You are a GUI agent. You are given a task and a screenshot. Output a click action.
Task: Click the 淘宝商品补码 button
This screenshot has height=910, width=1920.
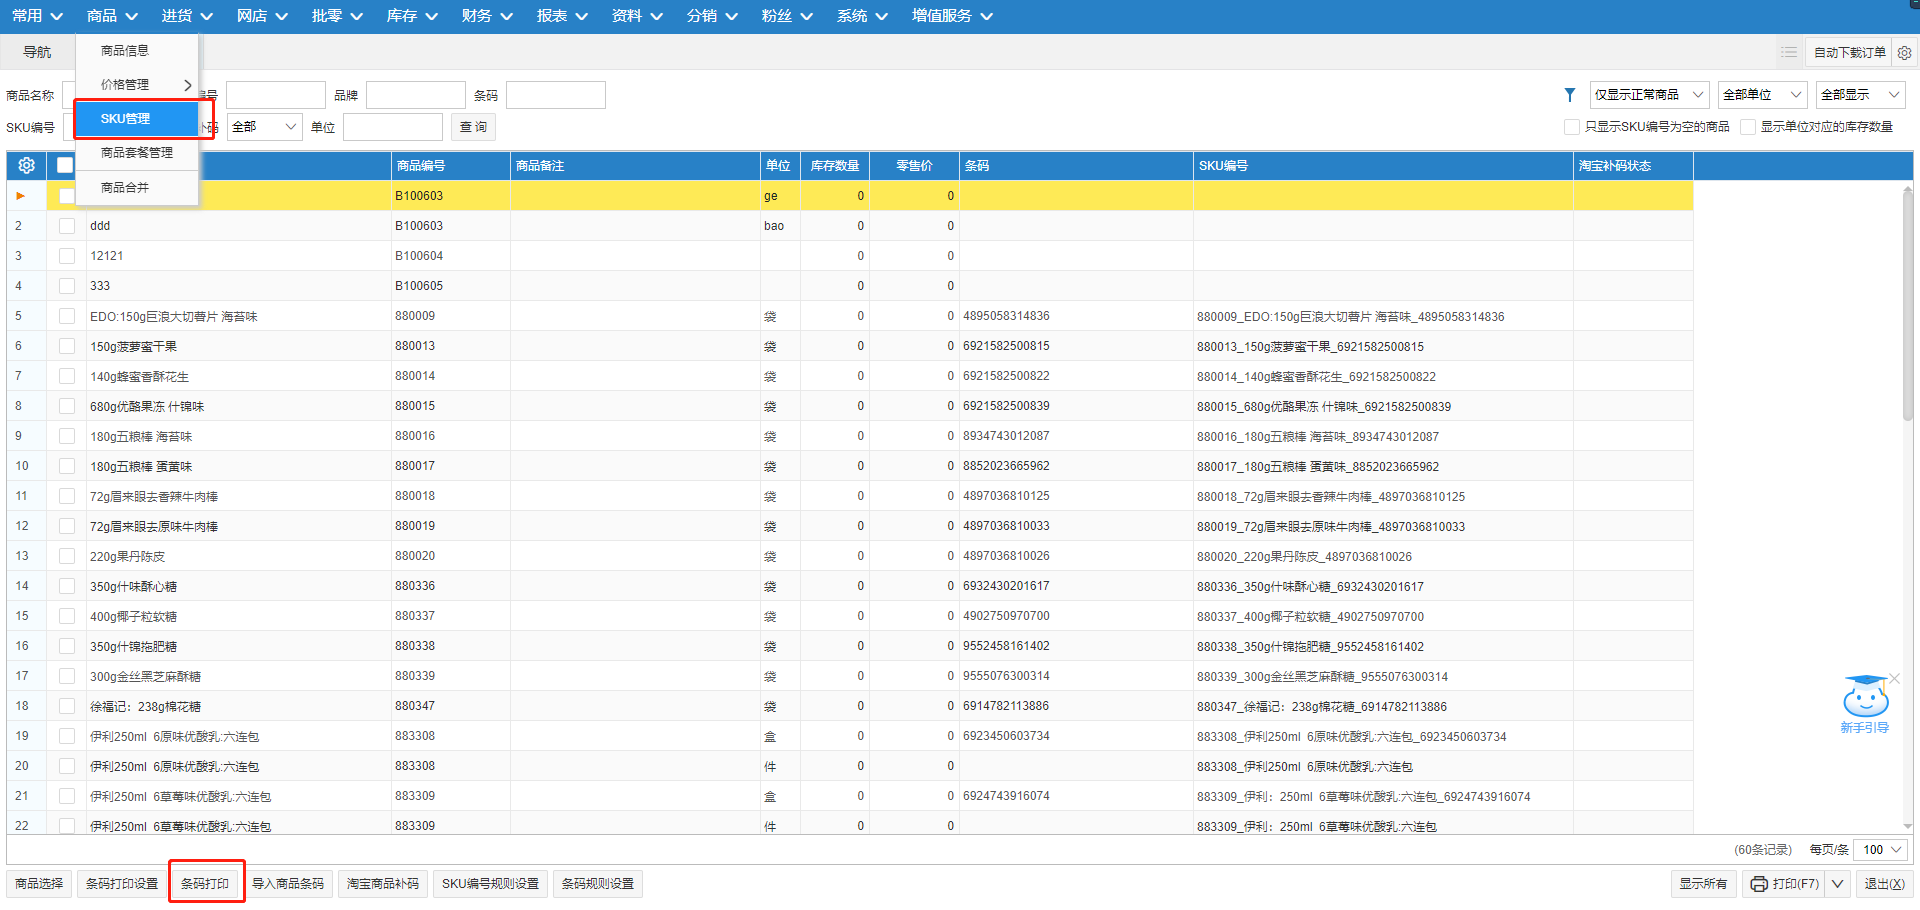pyautogui.click(x=383, y=884)
